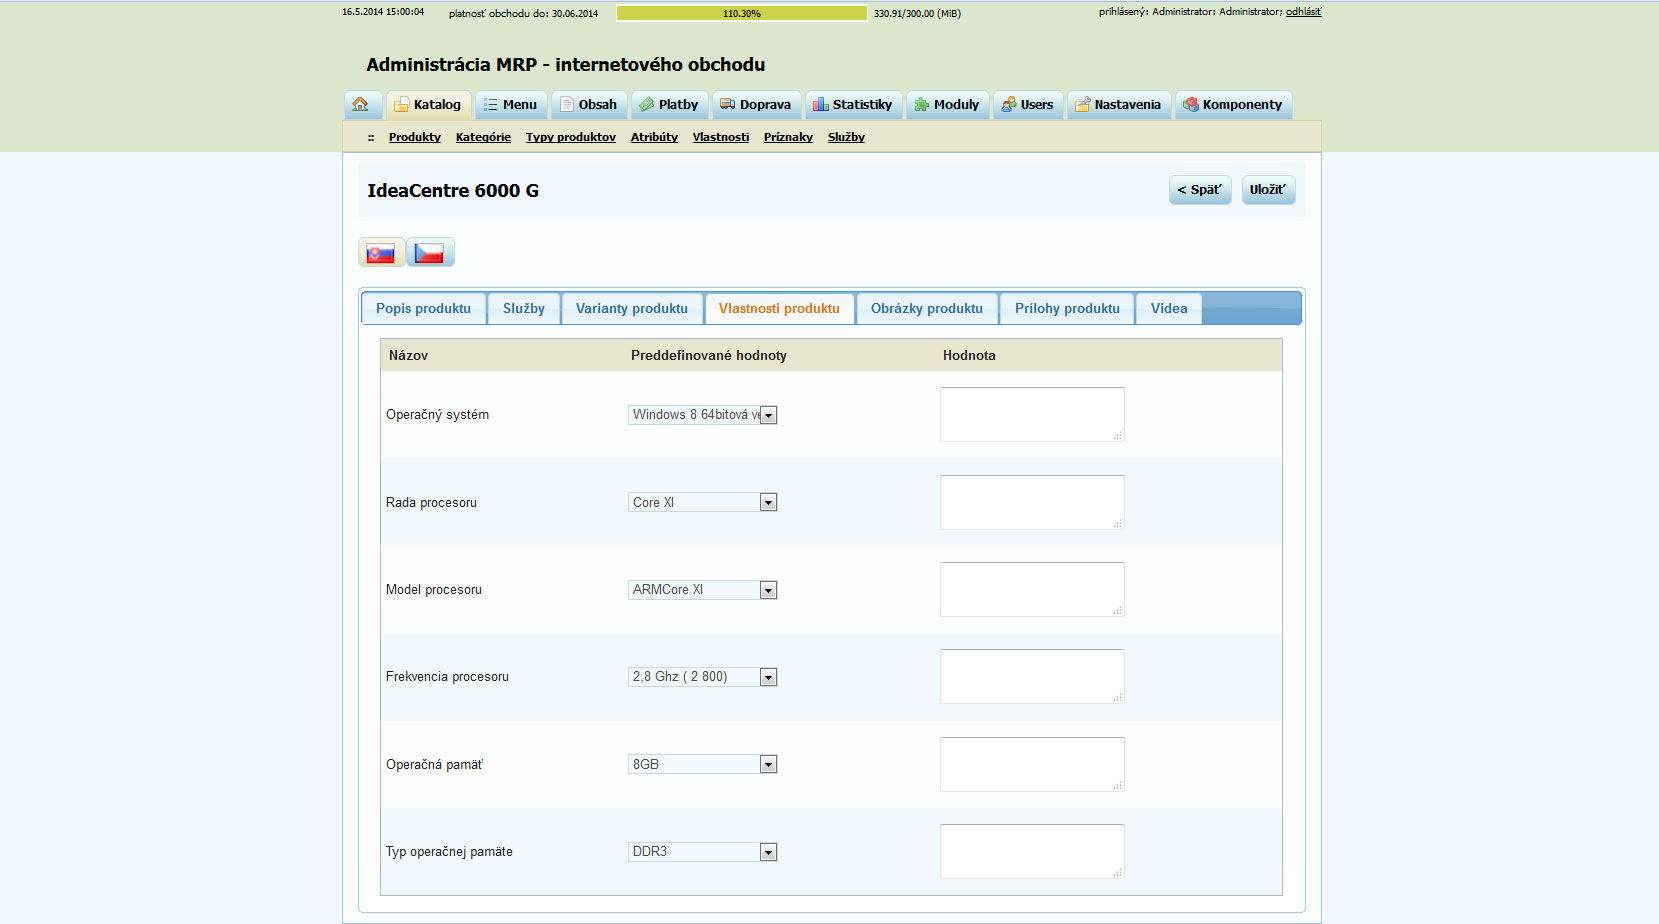Go to Atribúty submenu link

pyautogui.click(x=654, y=137)
